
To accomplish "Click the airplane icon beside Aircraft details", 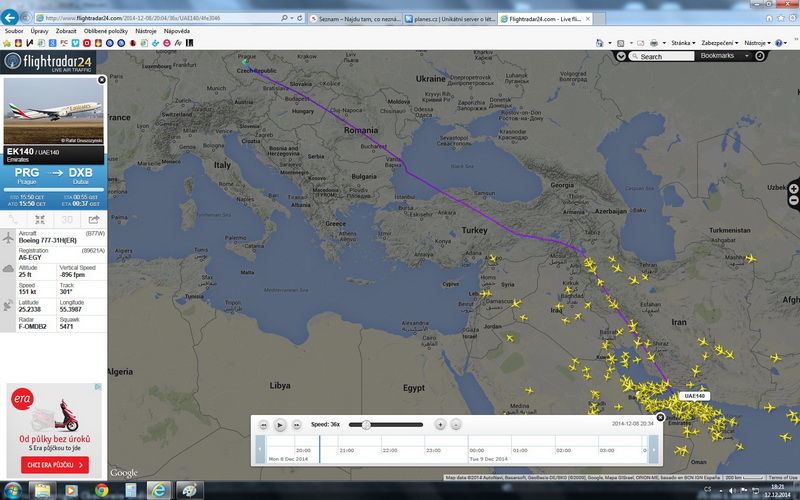I will coord(8,237).
